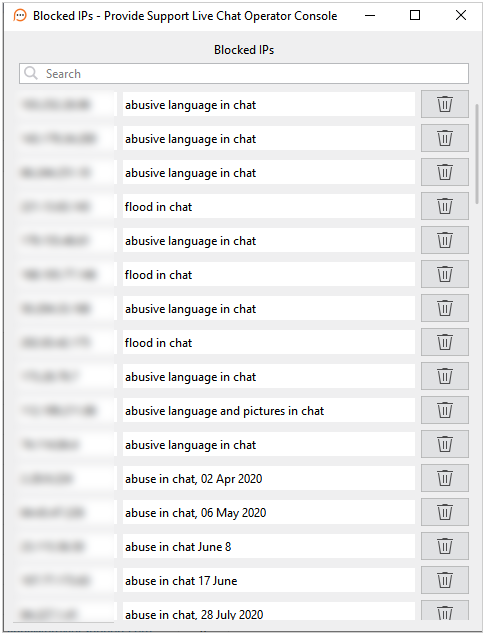Delete the 'abuse in chat, 28 July 2020' entry
Viewport: 485px width, 635px height.
[x=445, y=610]
